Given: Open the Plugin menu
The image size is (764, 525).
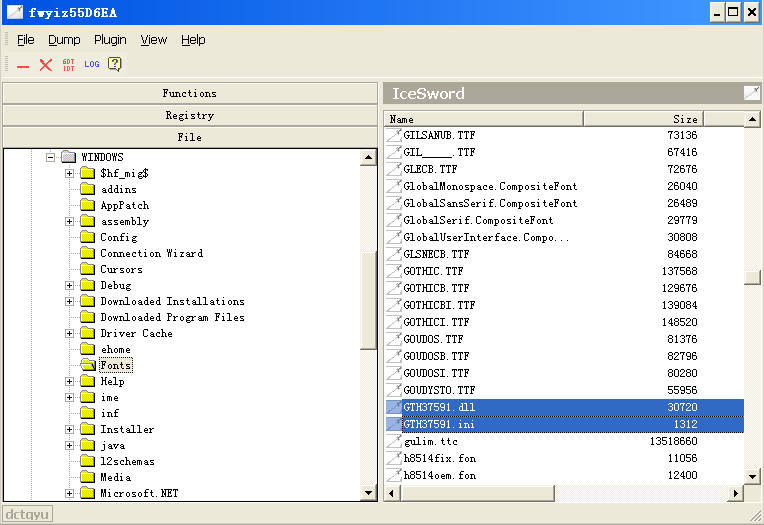Looking at the screenshot, I should tap(110, 39).
